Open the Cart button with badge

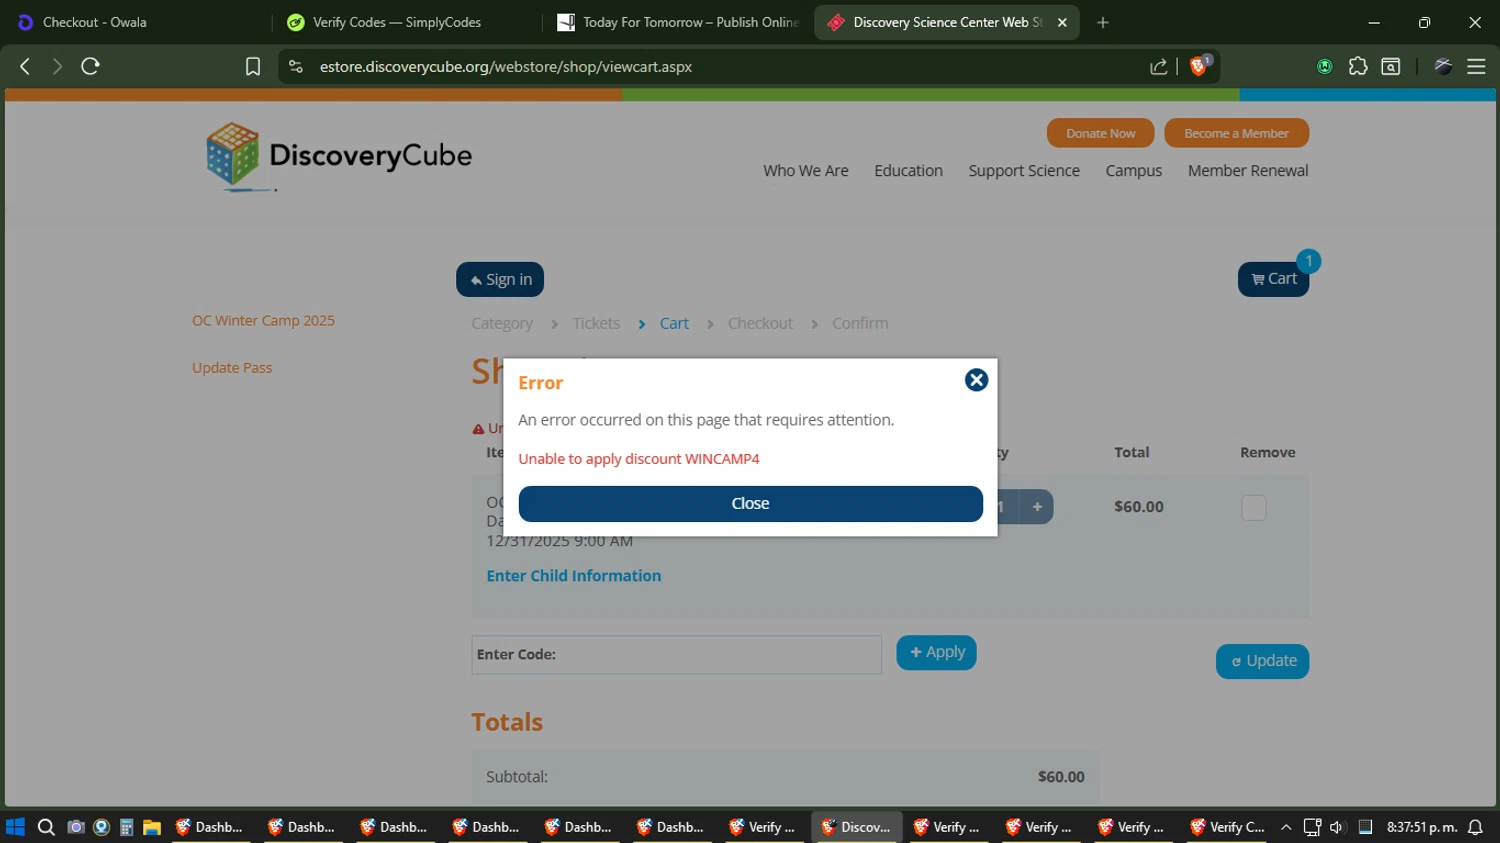coord(1273,279)
